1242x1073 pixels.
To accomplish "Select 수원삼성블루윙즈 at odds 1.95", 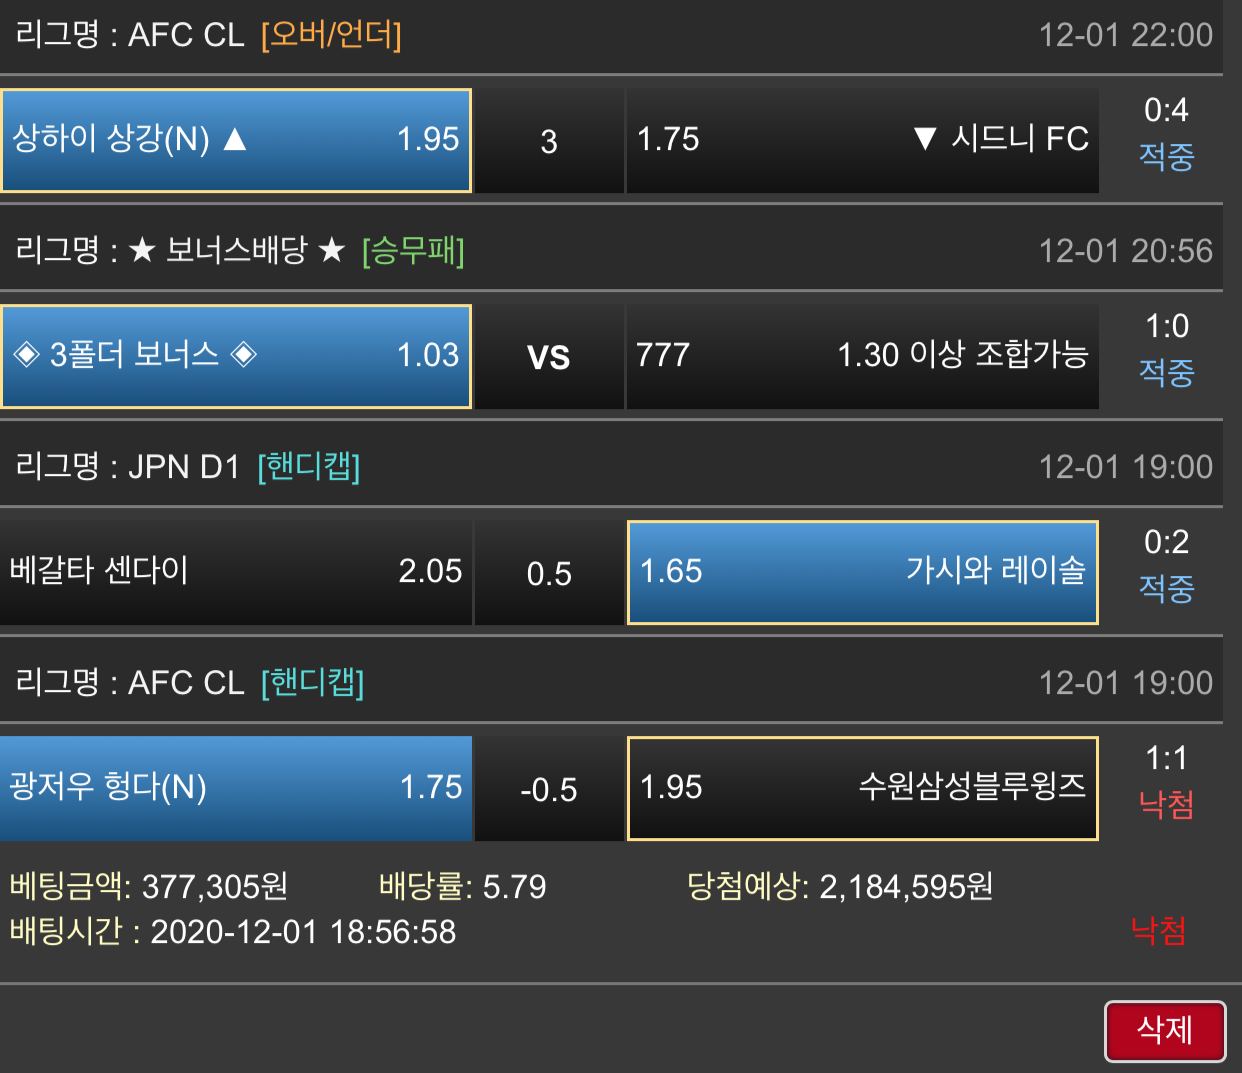I will (x=862, y=788).
